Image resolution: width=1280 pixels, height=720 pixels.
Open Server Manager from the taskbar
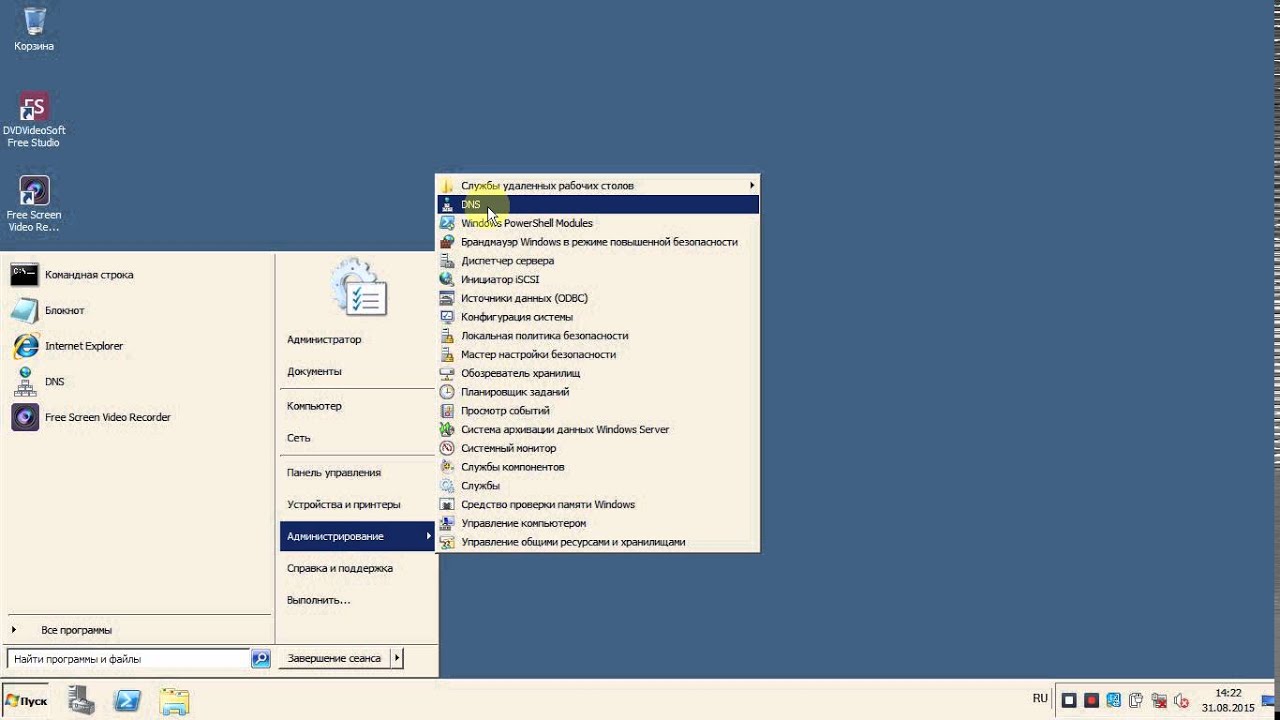pyautogui.click(x=81, y=701)
